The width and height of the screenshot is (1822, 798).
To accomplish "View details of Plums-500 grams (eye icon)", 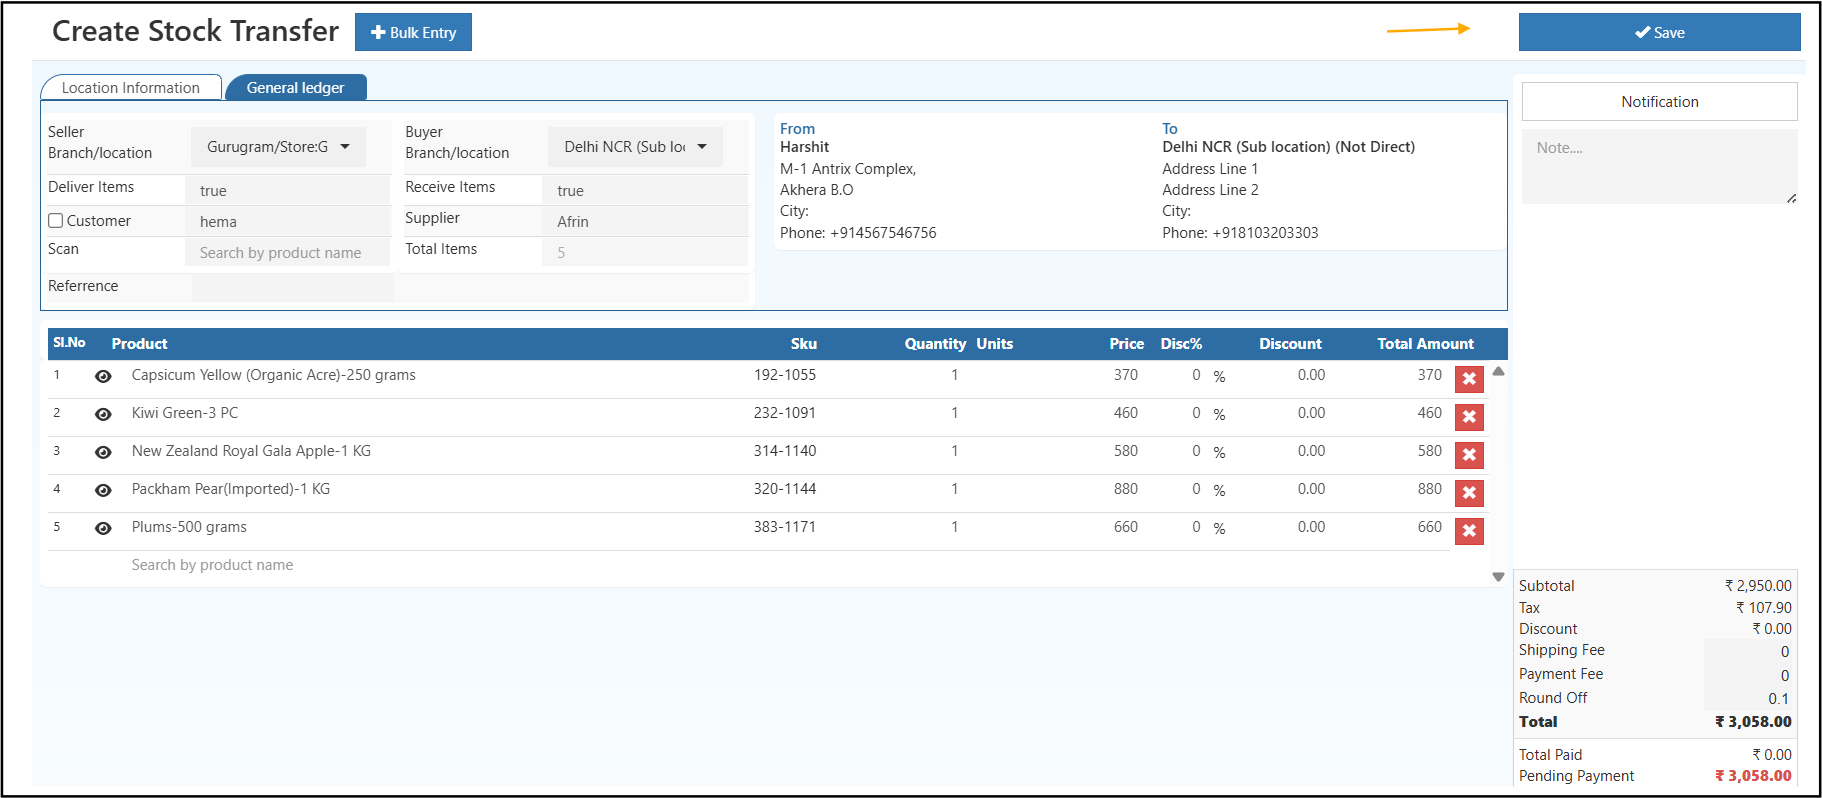I will (103, 529).
